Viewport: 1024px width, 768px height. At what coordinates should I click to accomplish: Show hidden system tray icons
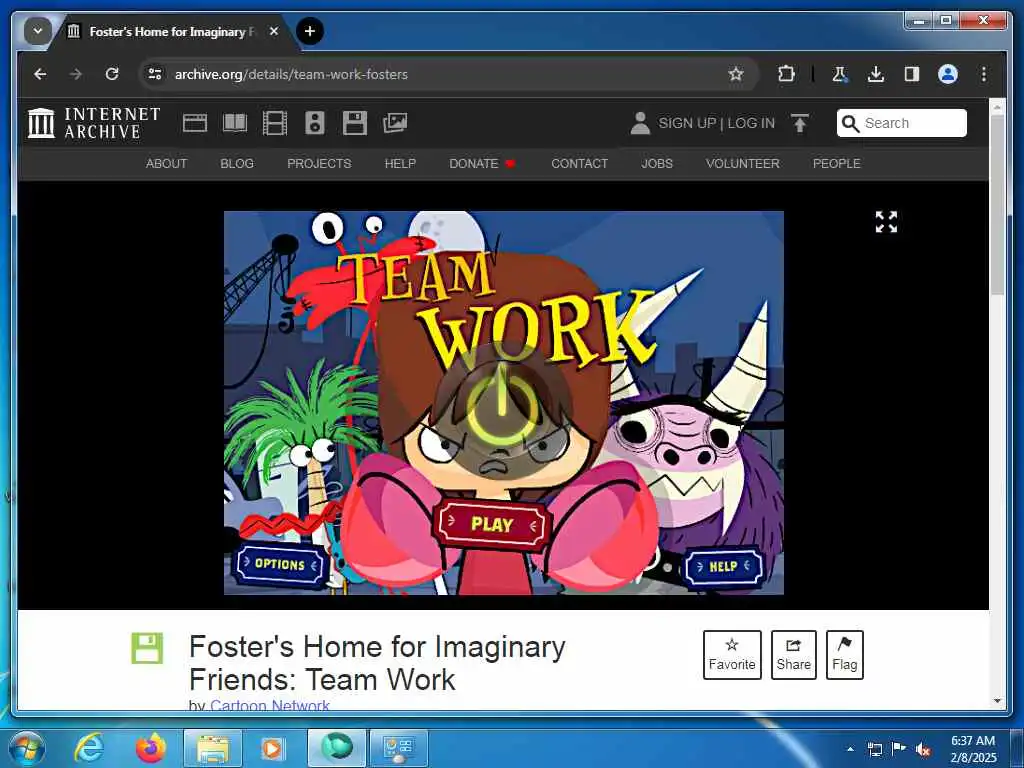pos(850,749)
